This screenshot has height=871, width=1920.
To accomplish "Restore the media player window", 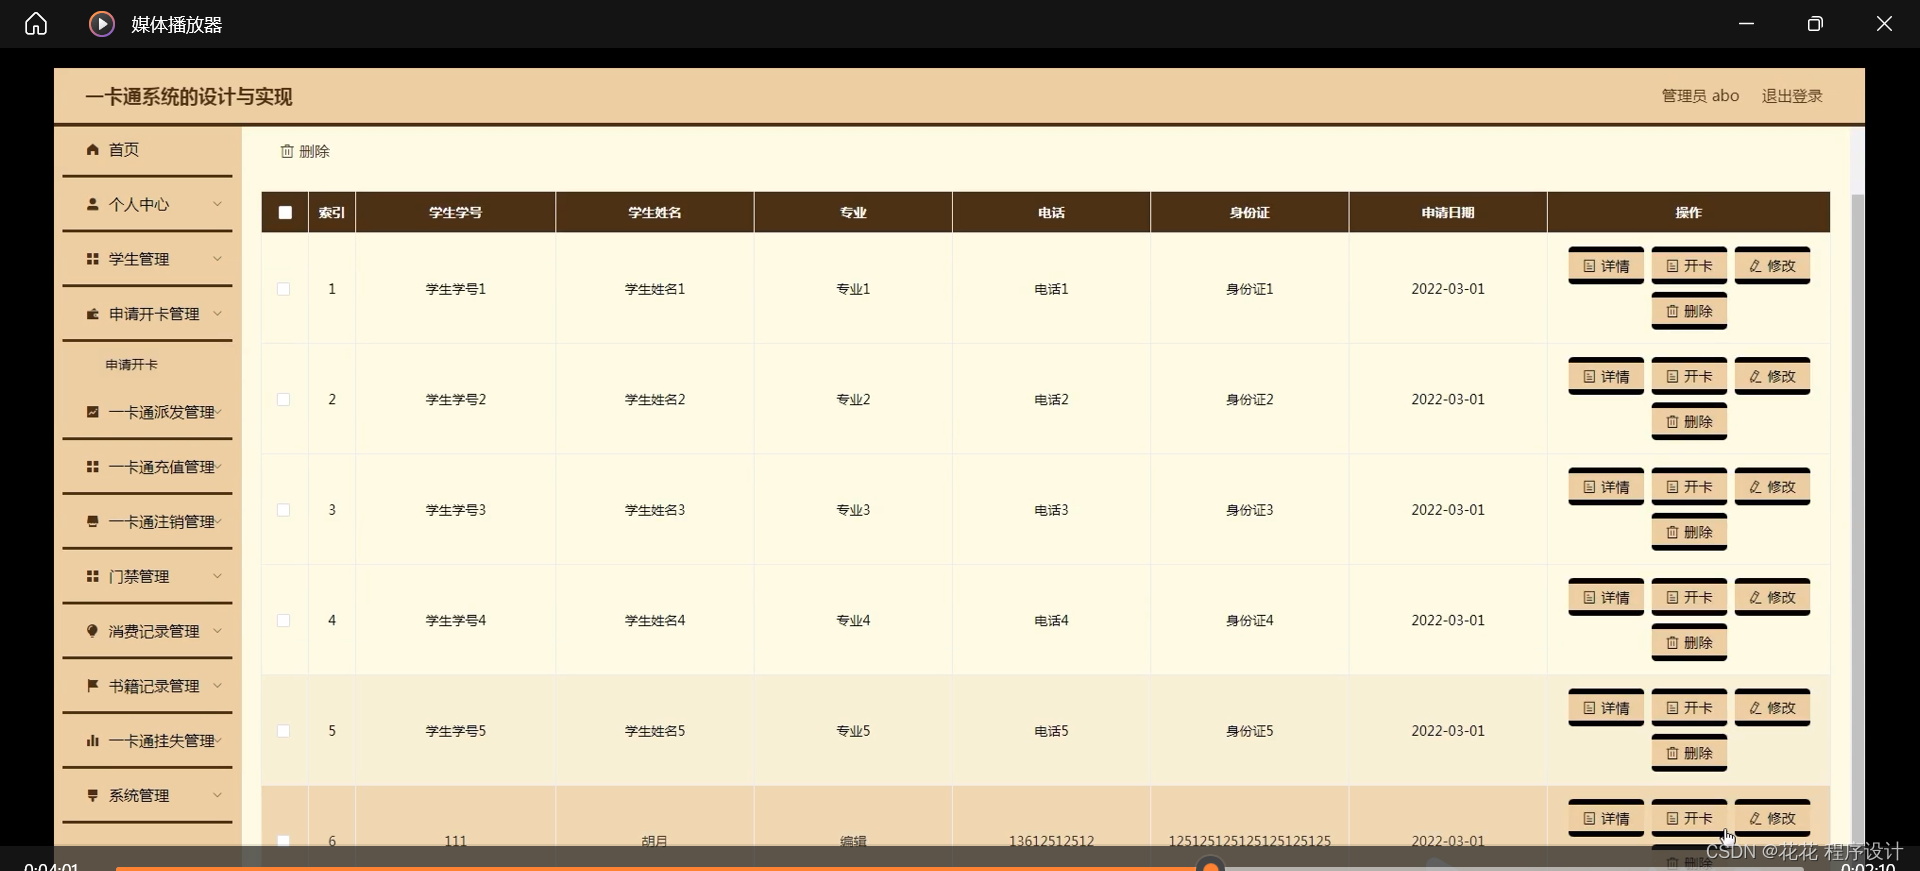I will coord(1815,23).
